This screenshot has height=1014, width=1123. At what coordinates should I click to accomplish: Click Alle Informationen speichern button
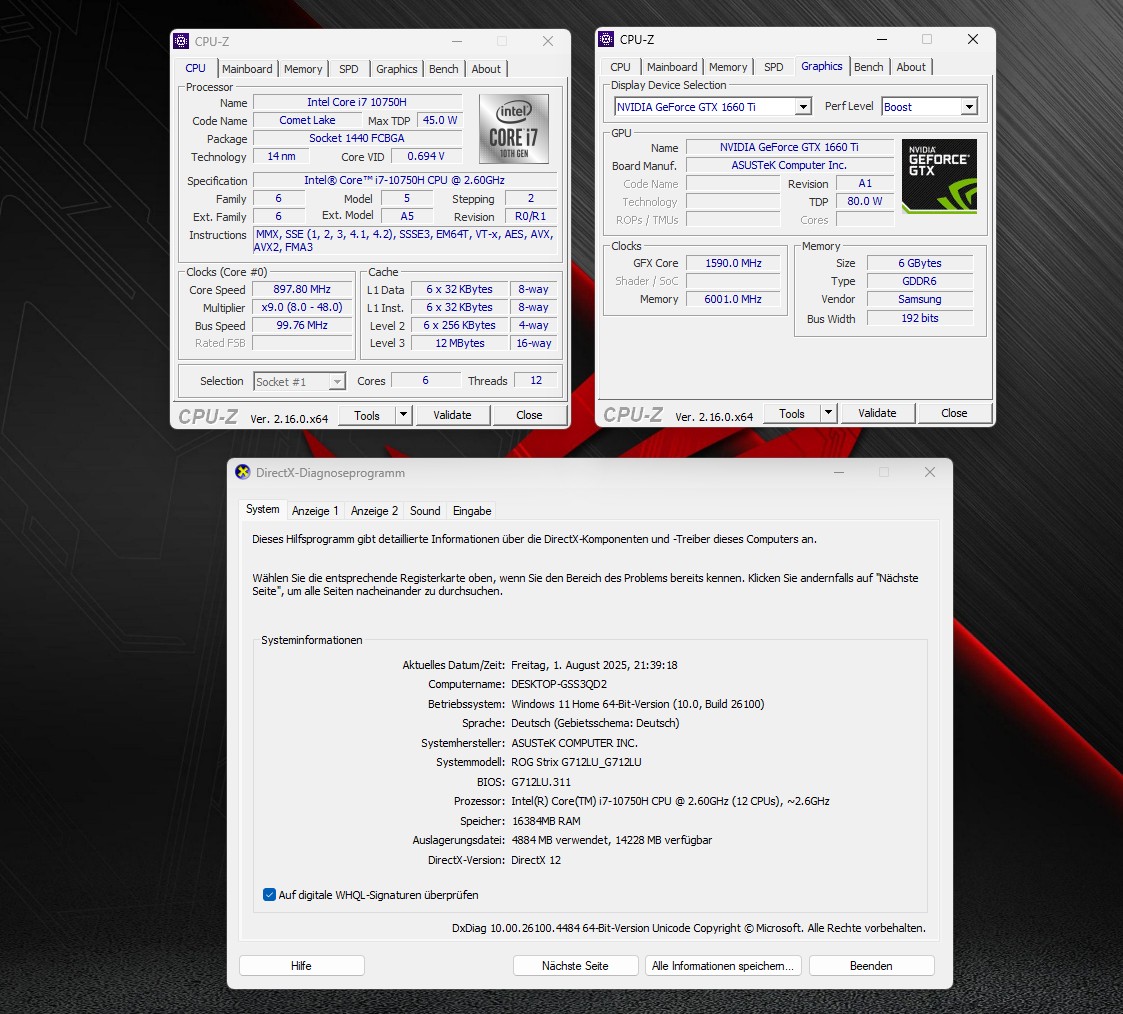pos(723,965)
